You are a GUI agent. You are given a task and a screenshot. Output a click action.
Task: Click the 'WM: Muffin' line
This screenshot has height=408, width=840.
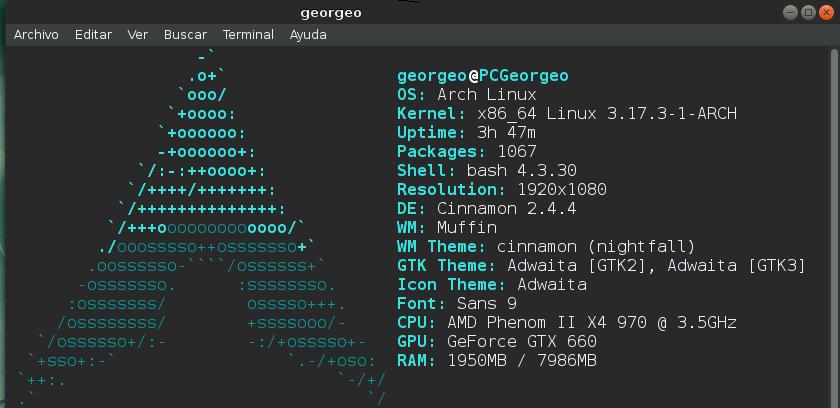[447, 228]
